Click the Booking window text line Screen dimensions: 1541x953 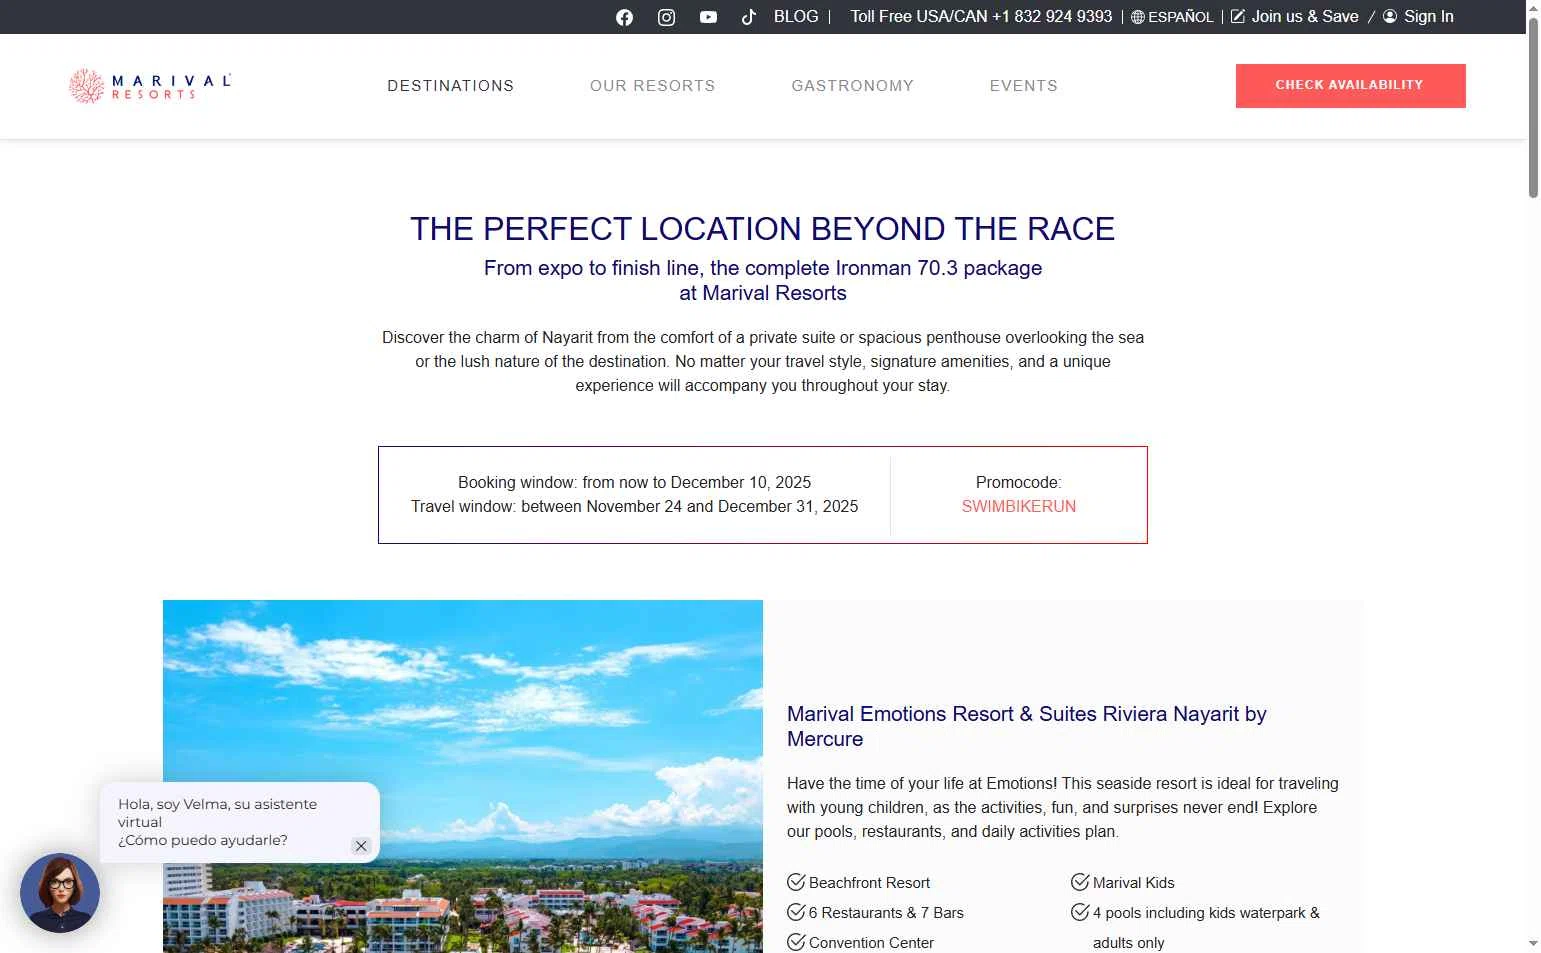tap(634, 482)
